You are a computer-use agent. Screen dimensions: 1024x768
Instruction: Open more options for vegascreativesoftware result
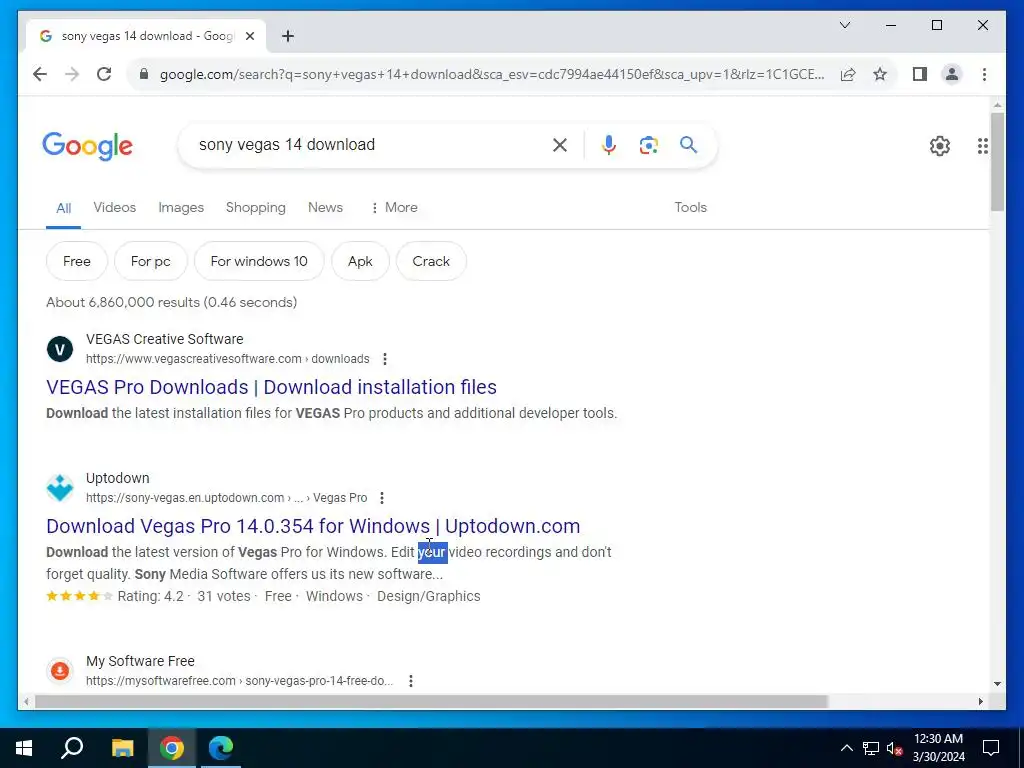pos(385,359)
